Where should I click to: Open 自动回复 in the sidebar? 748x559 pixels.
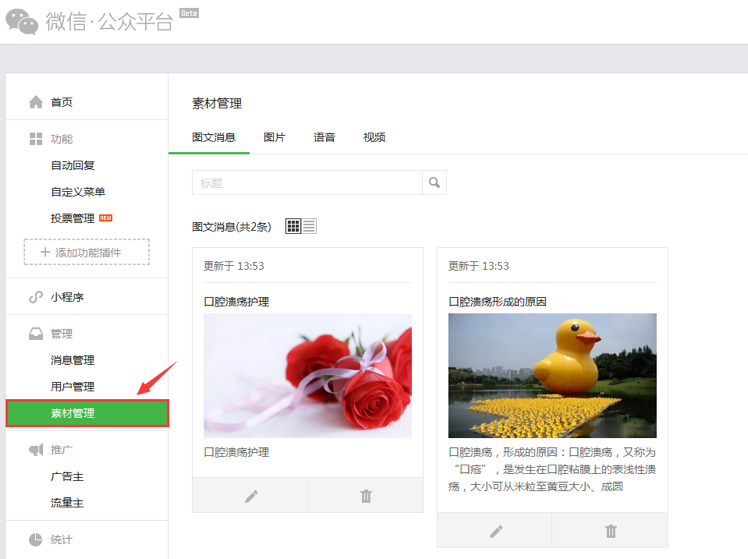73,165
